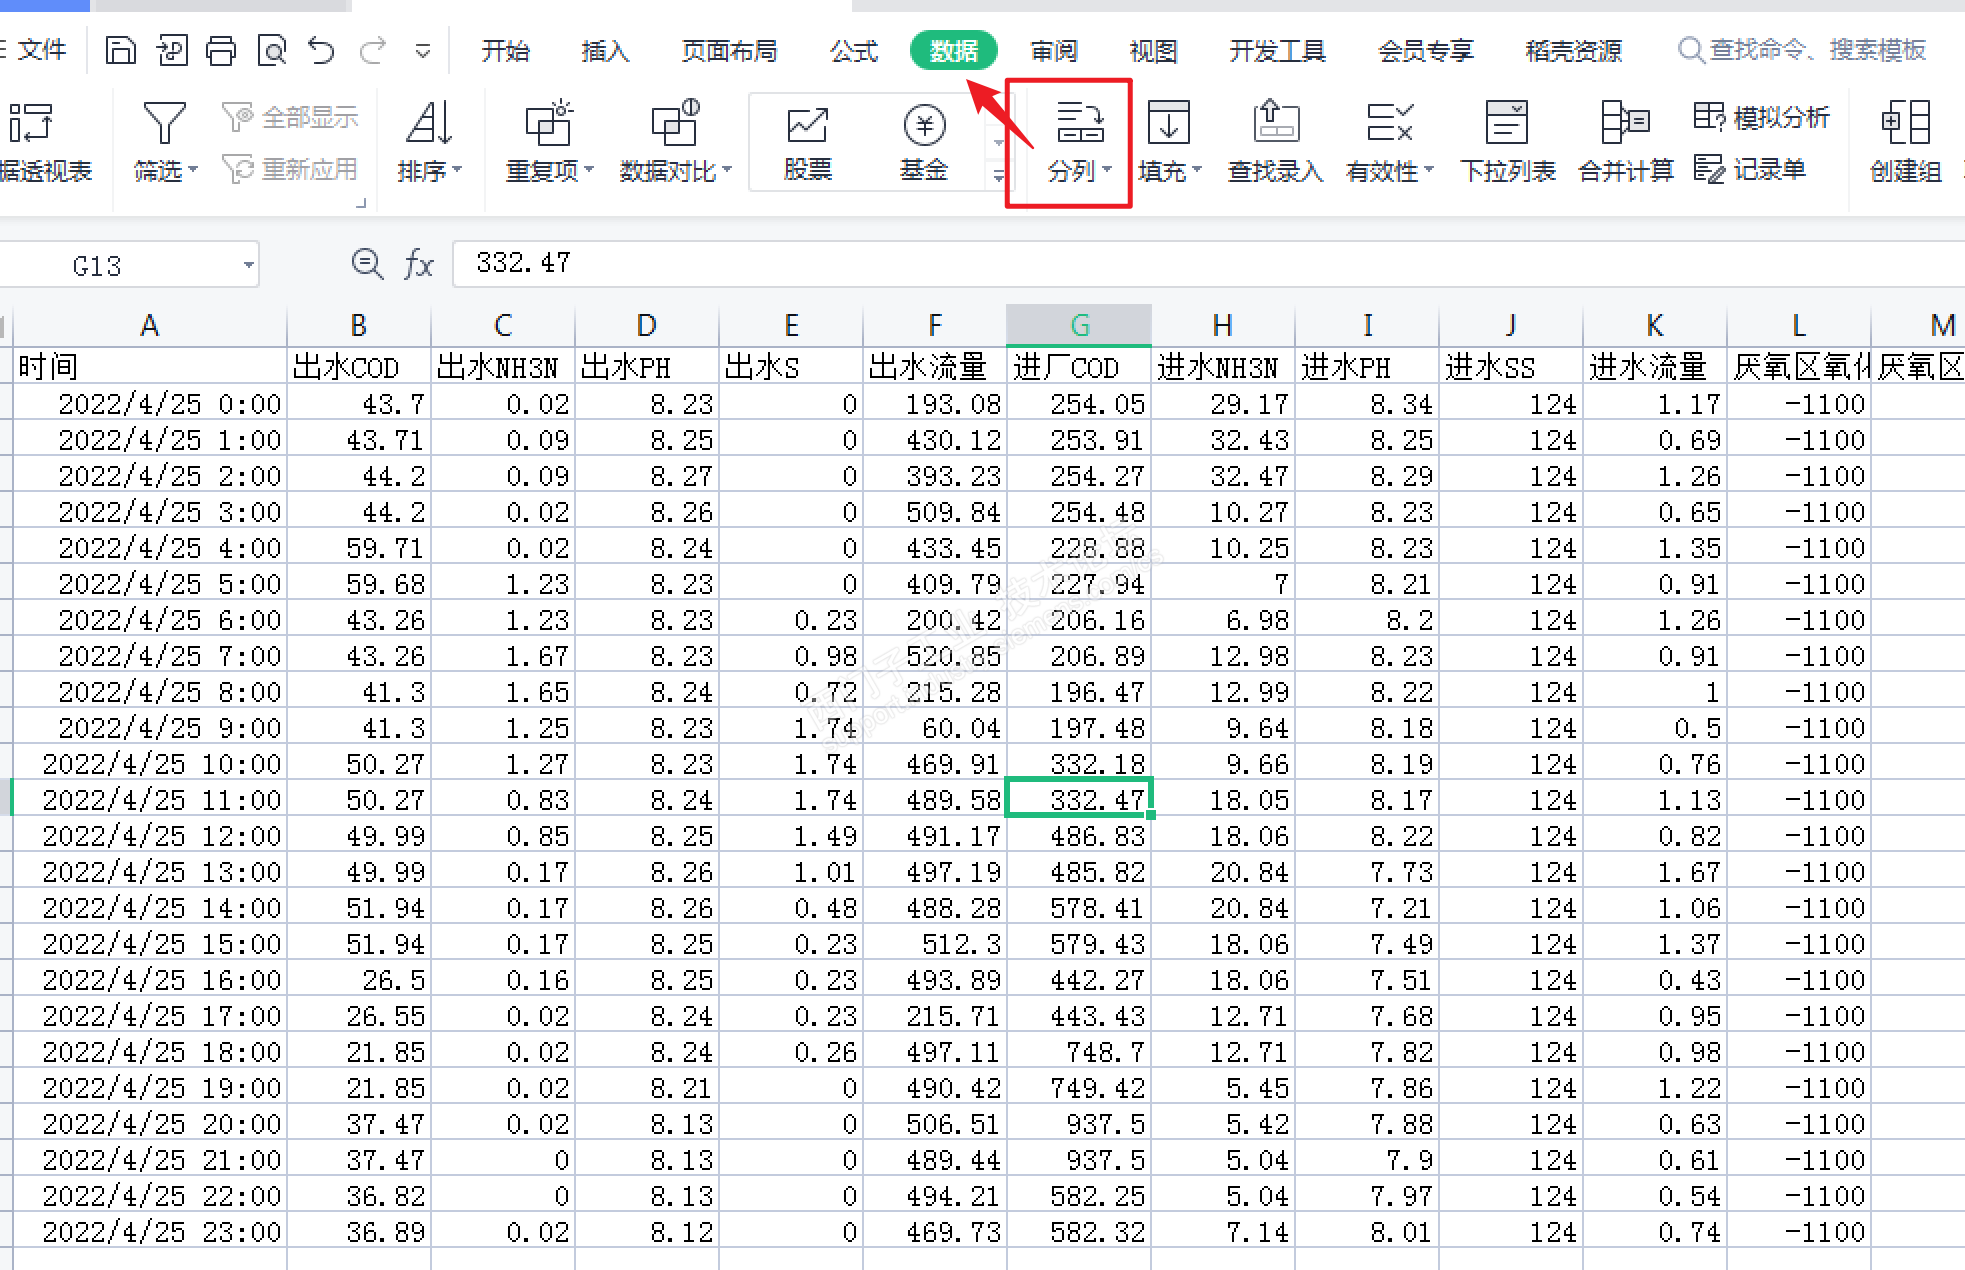This screenshot has height=1270, width=1965.
Task: Click the 记录单 record form button
Action: tap(1750, 169)
